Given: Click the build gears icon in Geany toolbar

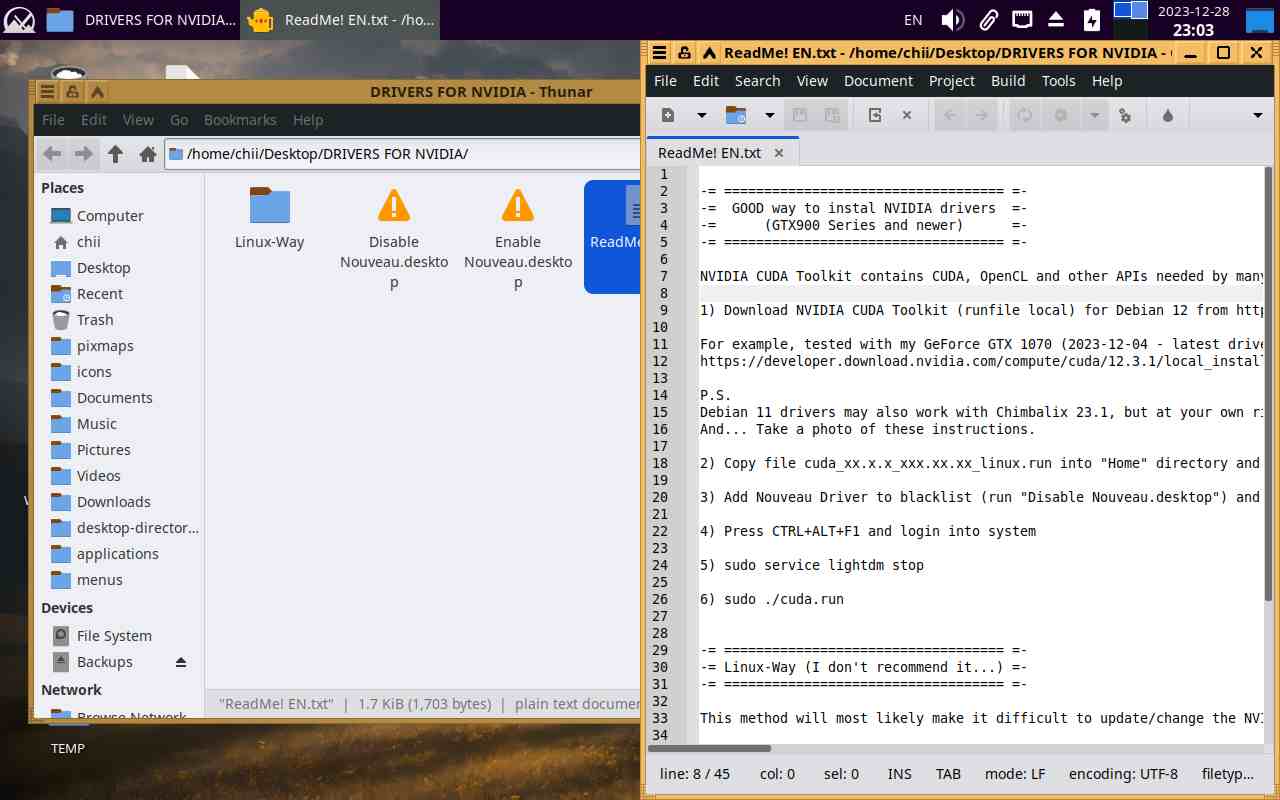Looking at the screenshot, I should 1125,115.
